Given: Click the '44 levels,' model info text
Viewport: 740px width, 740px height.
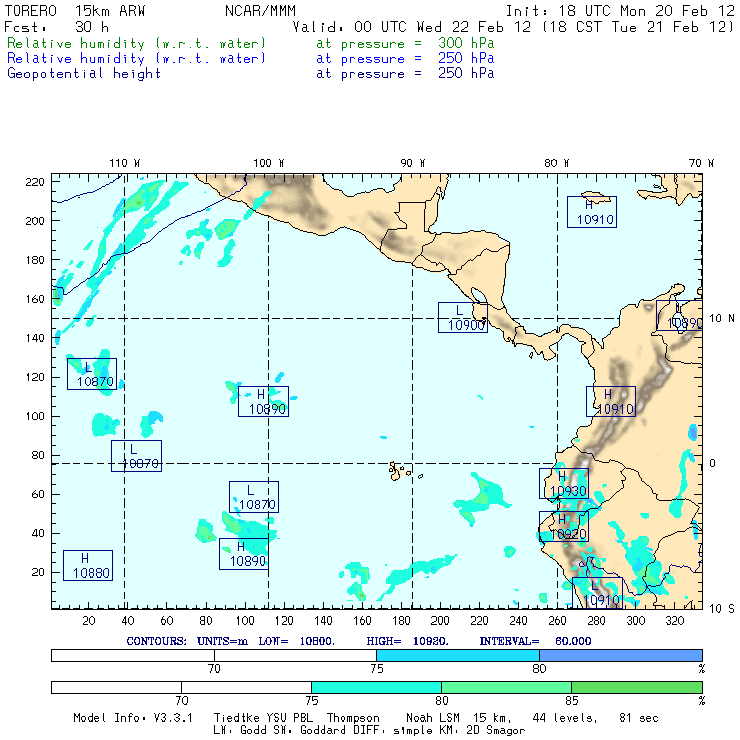Looking at the screenshot, I should (x=565, y=718).
